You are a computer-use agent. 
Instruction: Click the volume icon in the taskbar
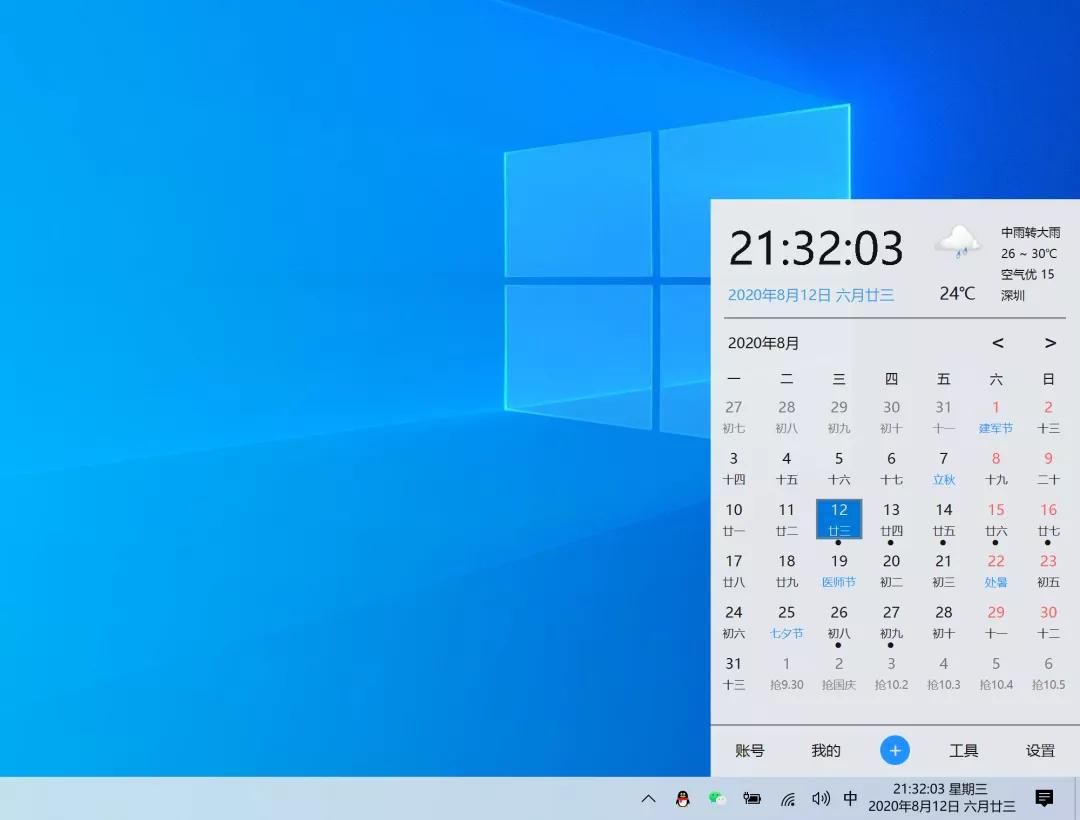pyautogui.click(x=820, y=799)
